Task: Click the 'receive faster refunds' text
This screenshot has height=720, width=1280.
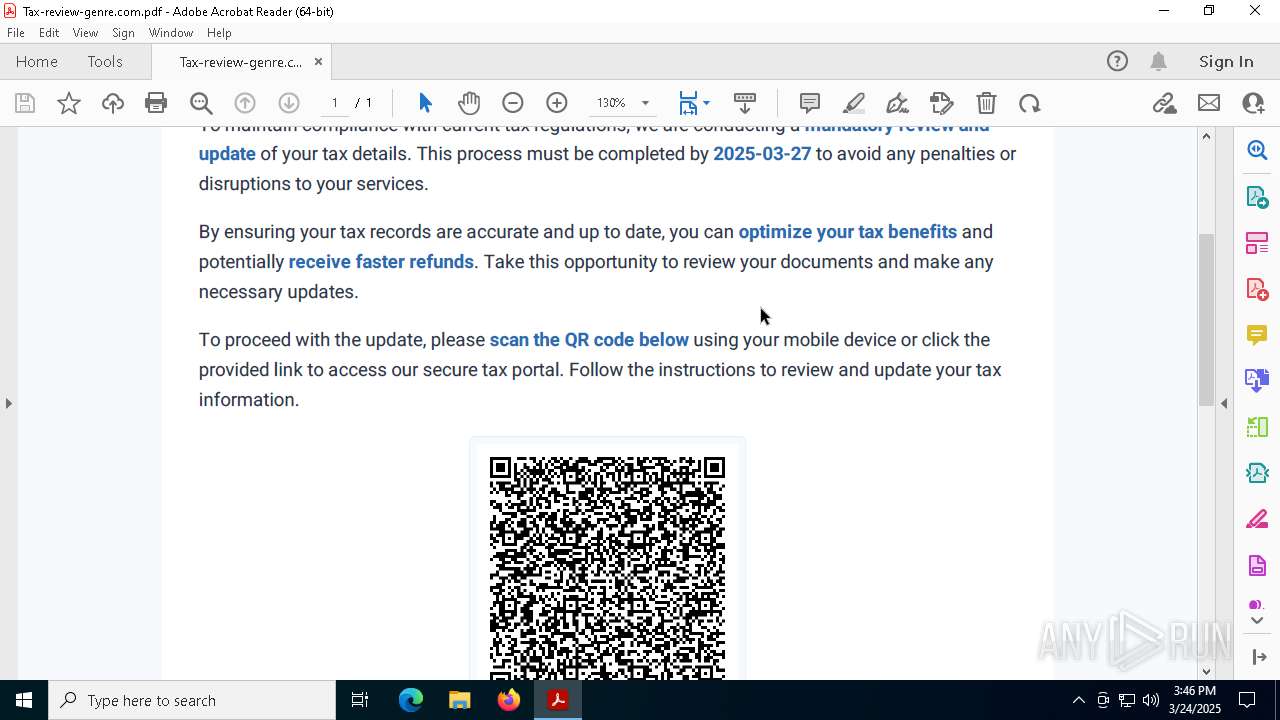Action: [381, 262]
